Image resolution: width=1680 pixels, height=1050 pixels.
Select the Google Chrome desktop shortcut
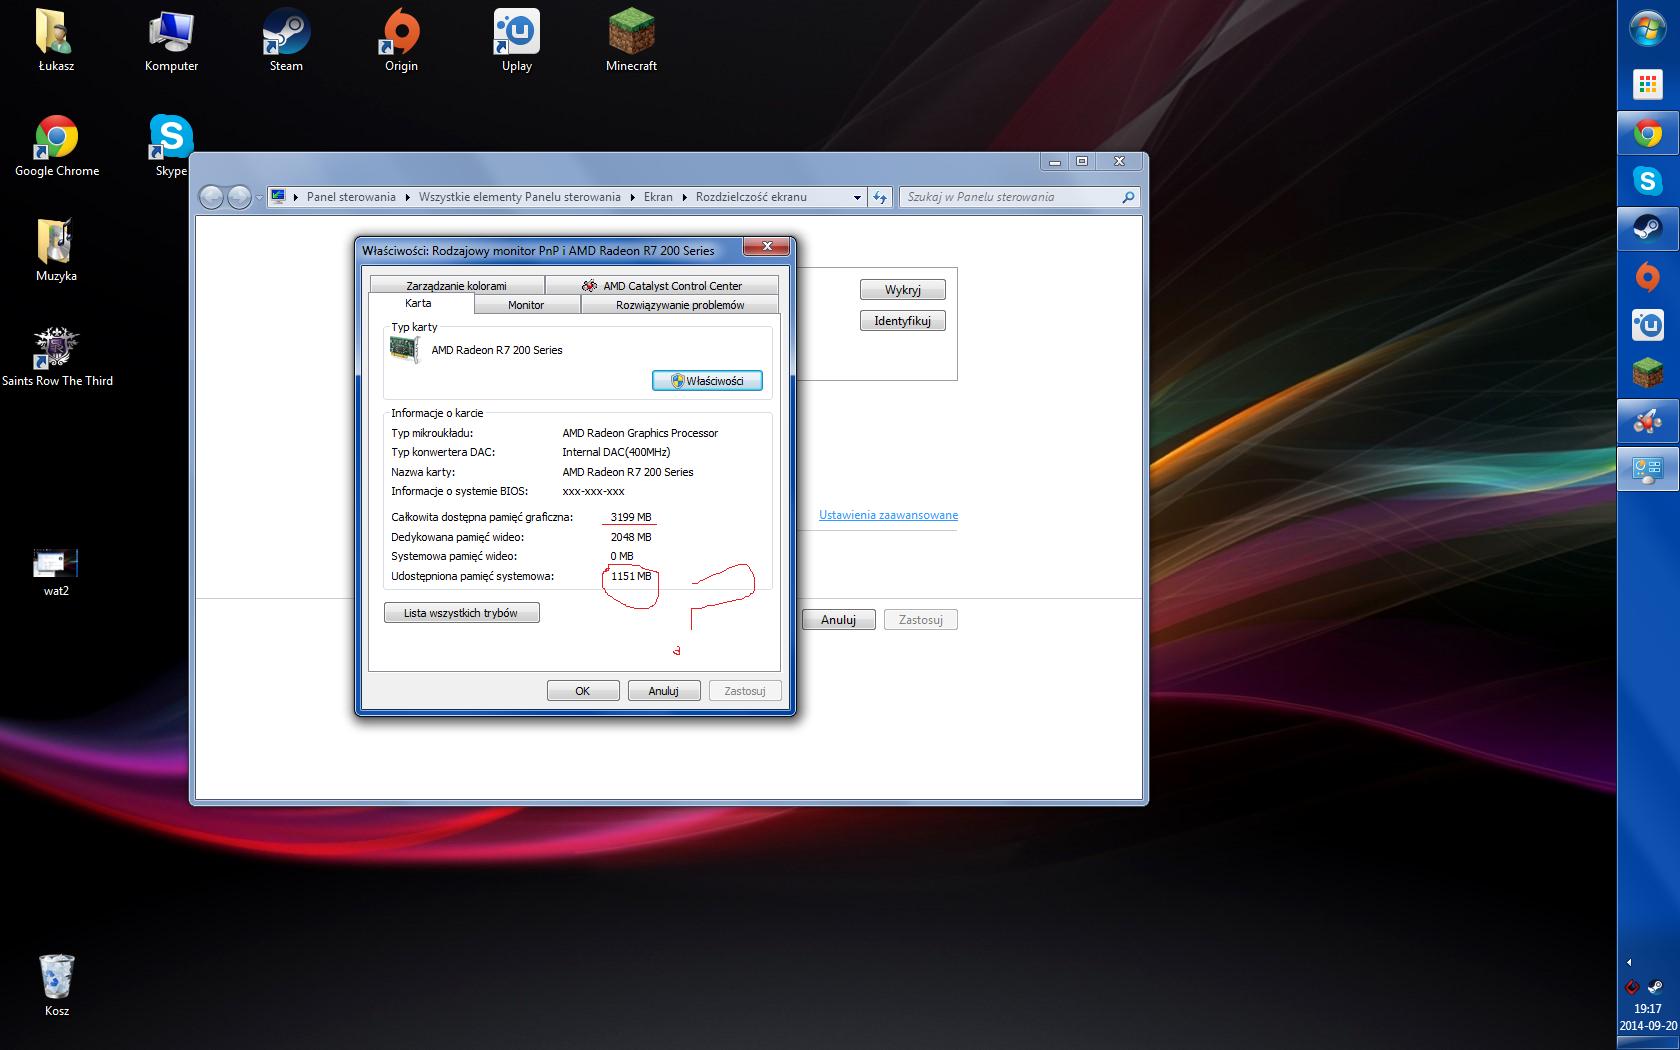[x=56, y=146]
